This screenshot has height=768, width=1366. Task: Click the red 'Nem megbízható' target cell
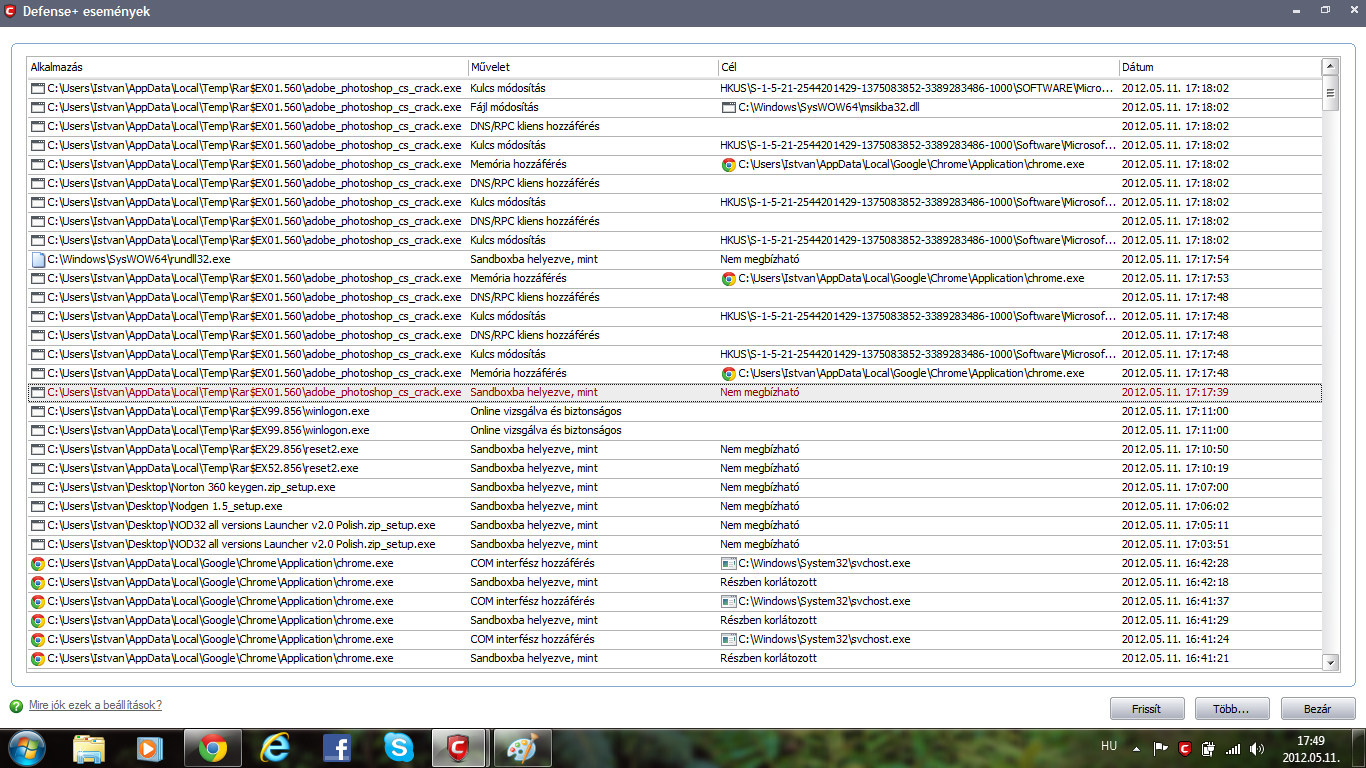(x=760, y=392)
